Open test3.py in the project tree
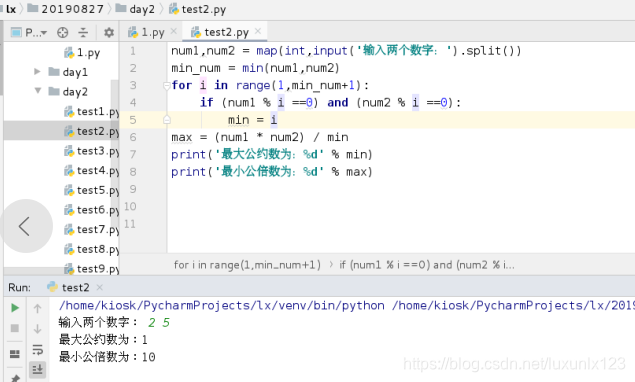 pyautogui.click(x=92, y=151)
